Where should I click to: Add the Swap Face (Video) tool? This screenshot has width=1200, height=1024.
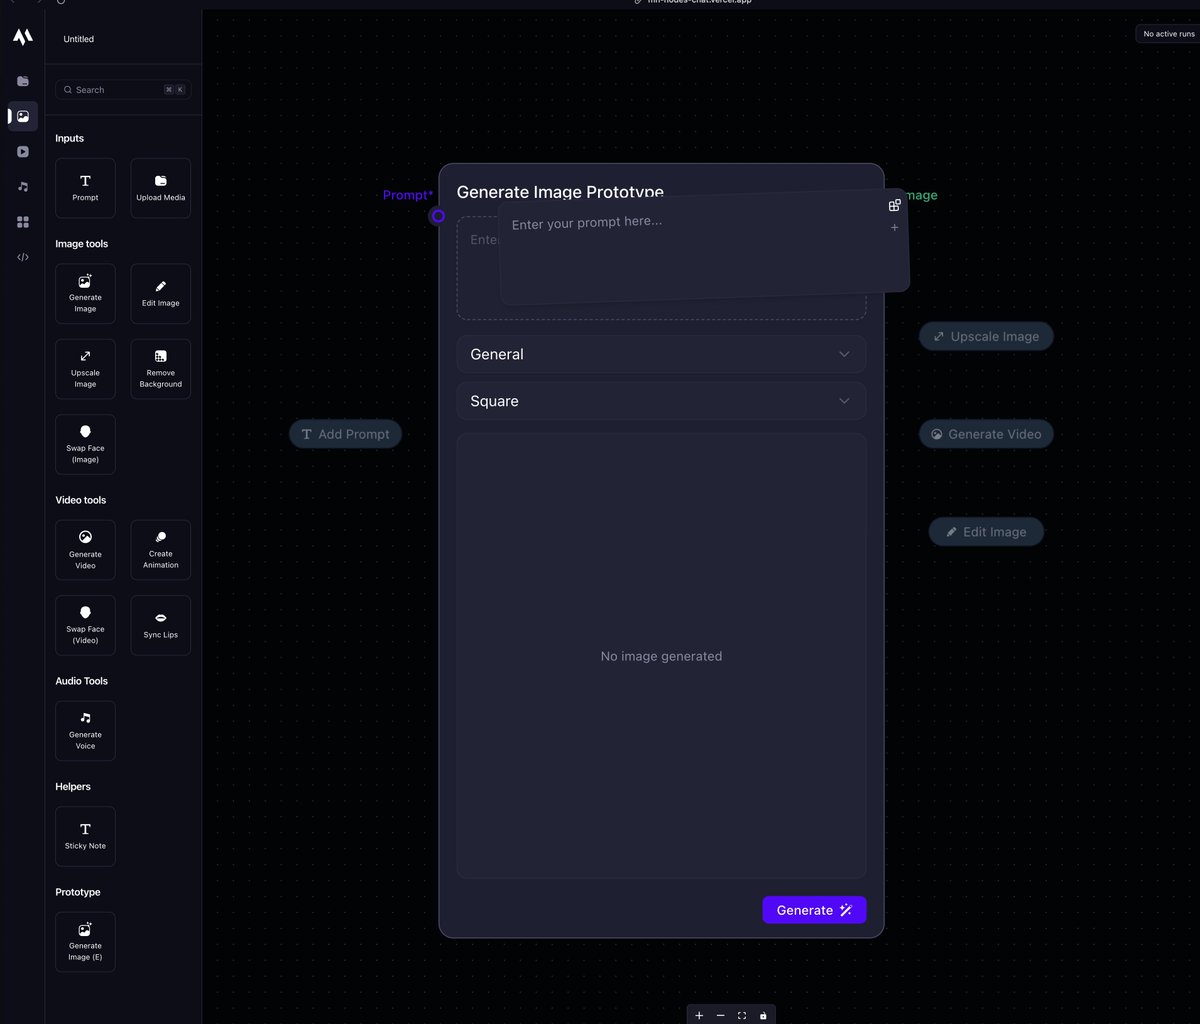coord(85,626)
